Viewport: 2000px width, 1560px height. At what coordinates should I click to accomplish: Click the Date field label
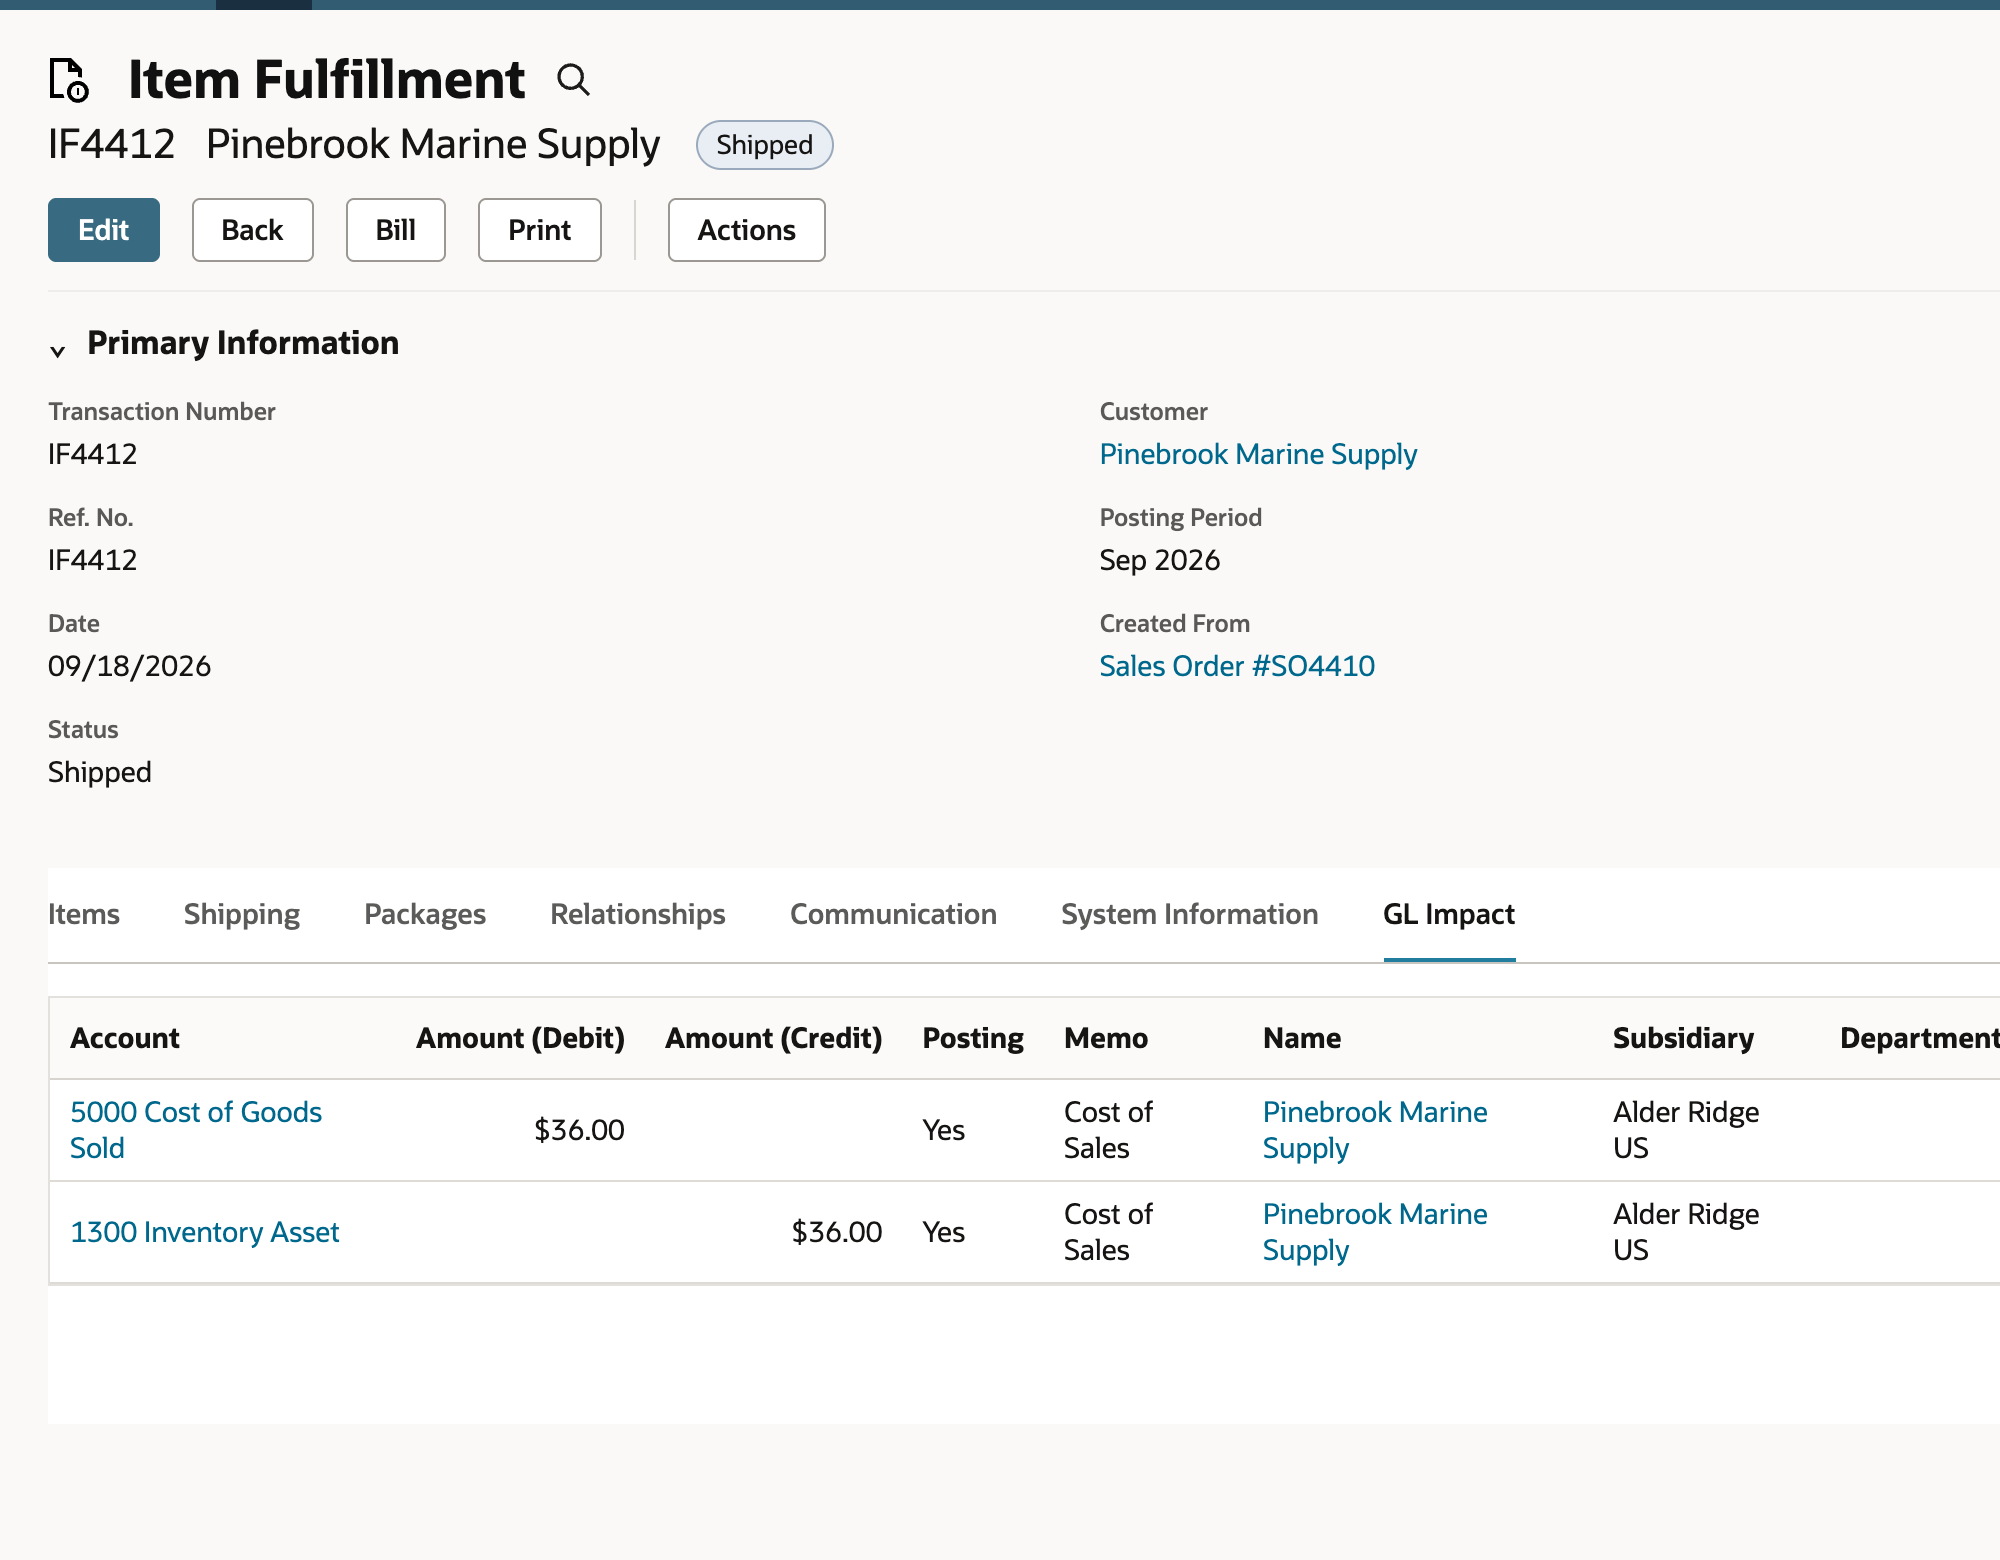(74, 624)
